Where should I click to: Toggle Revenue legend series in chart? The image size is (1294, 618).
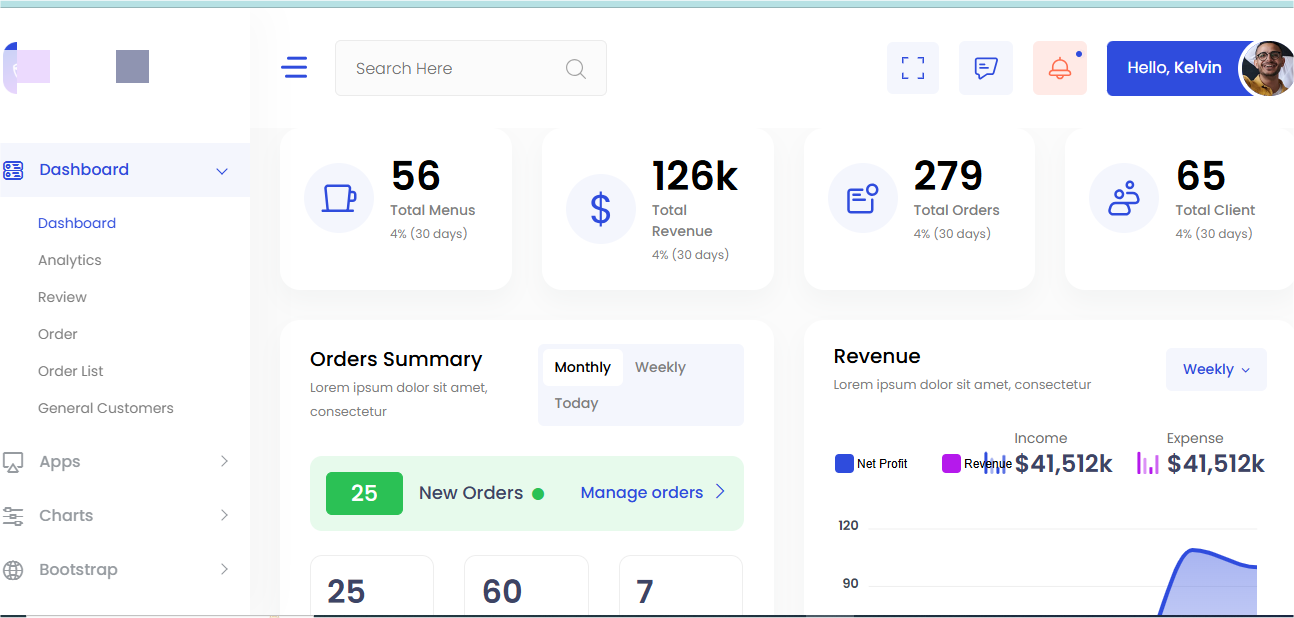pyautogui.click(x=977, y=464)
